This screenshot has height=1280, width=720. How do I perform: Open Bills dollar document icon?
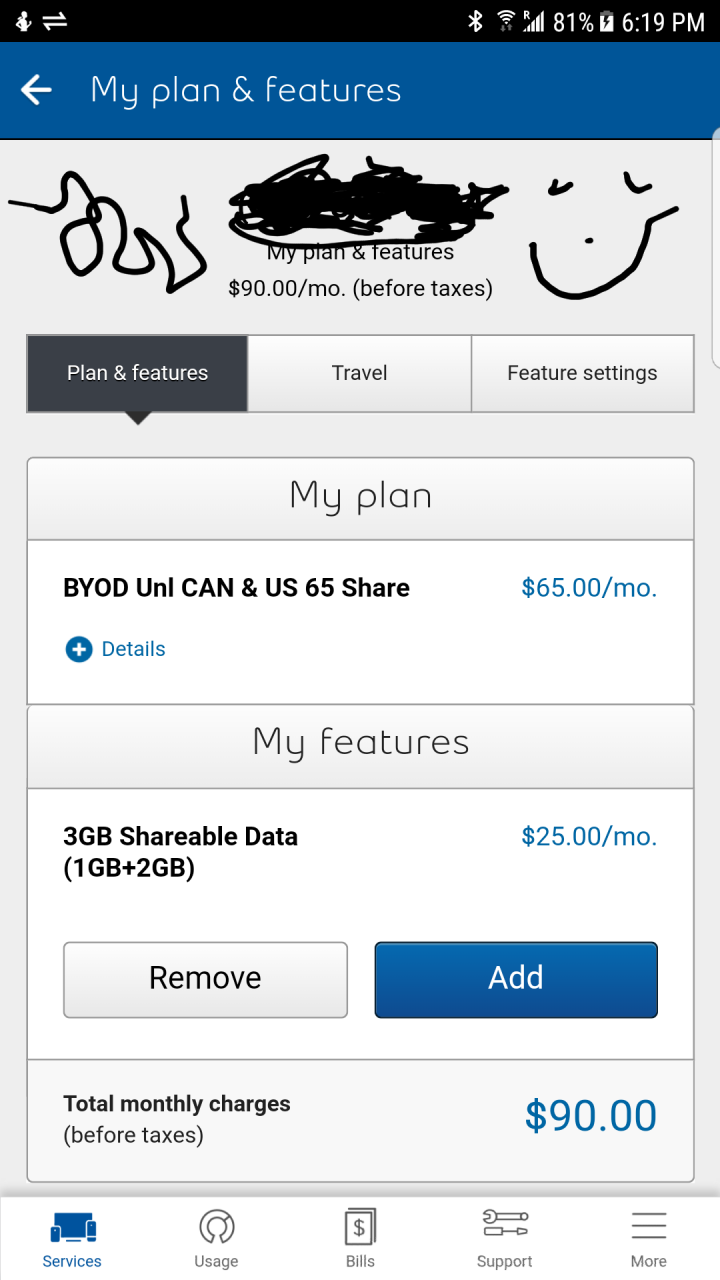[x=360, y=1227]
